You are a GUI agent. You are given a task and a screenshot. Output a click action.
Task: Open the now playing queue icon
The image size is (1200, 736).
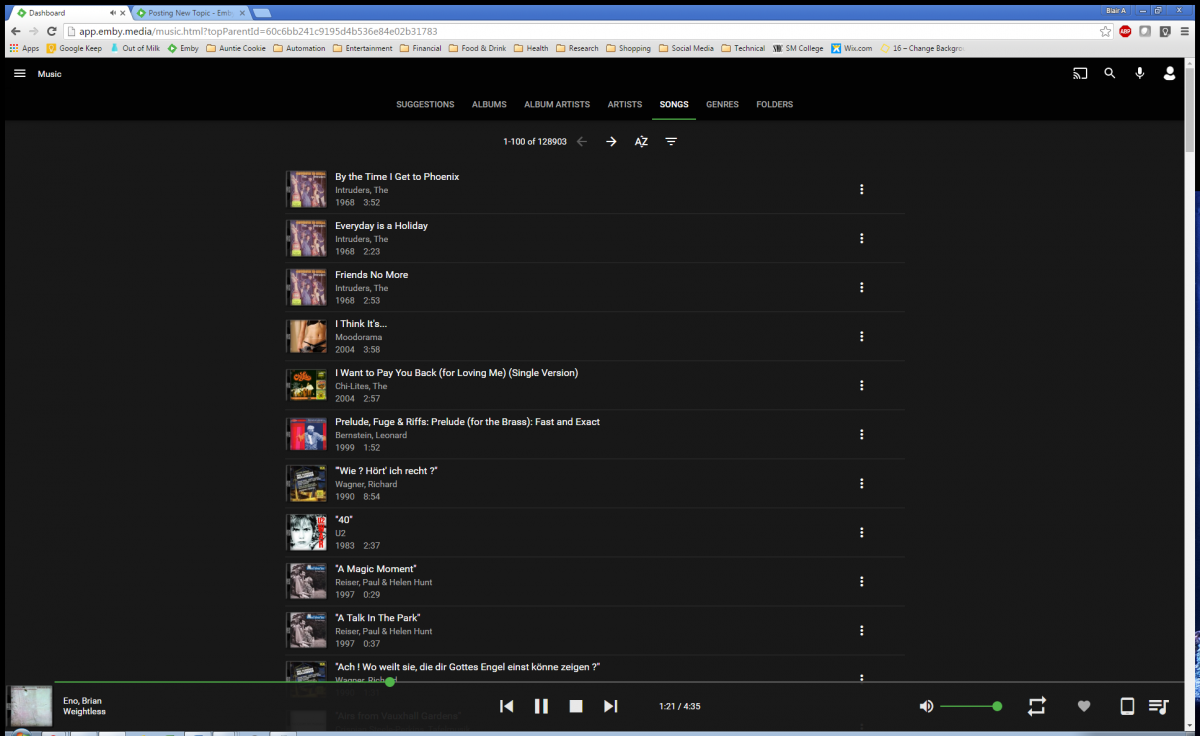point(1158,706)
